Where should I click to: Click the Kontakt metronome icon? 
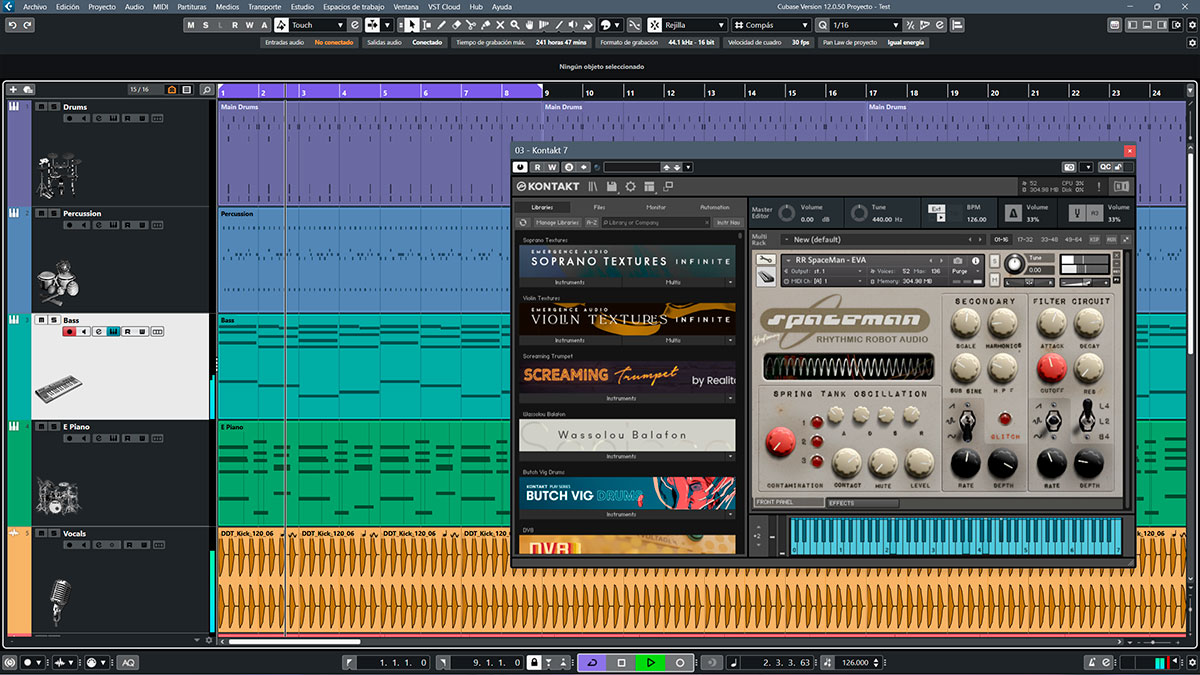click(x=1013, y=214)
